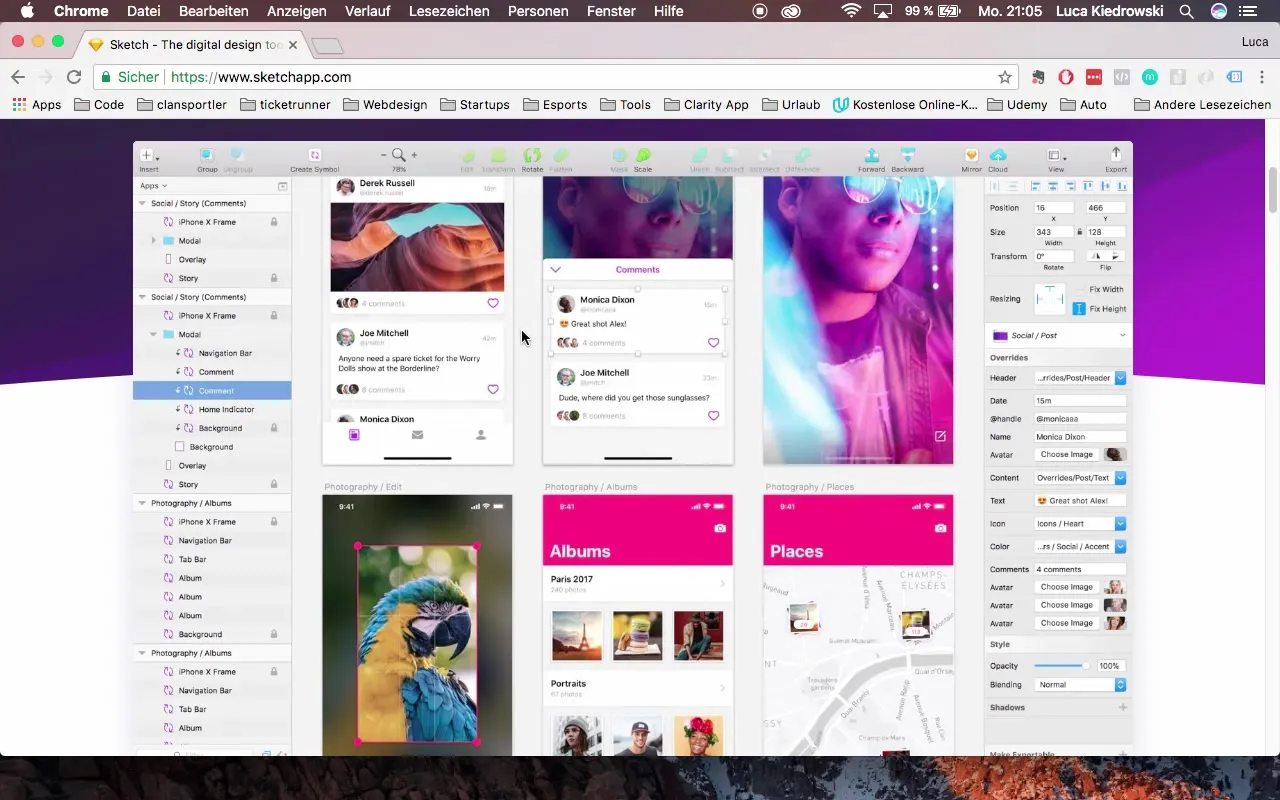Viewport: 1280px width, 800px height.
Task: Toggle Fix Width resizing option
Action: pos(1080,290)
